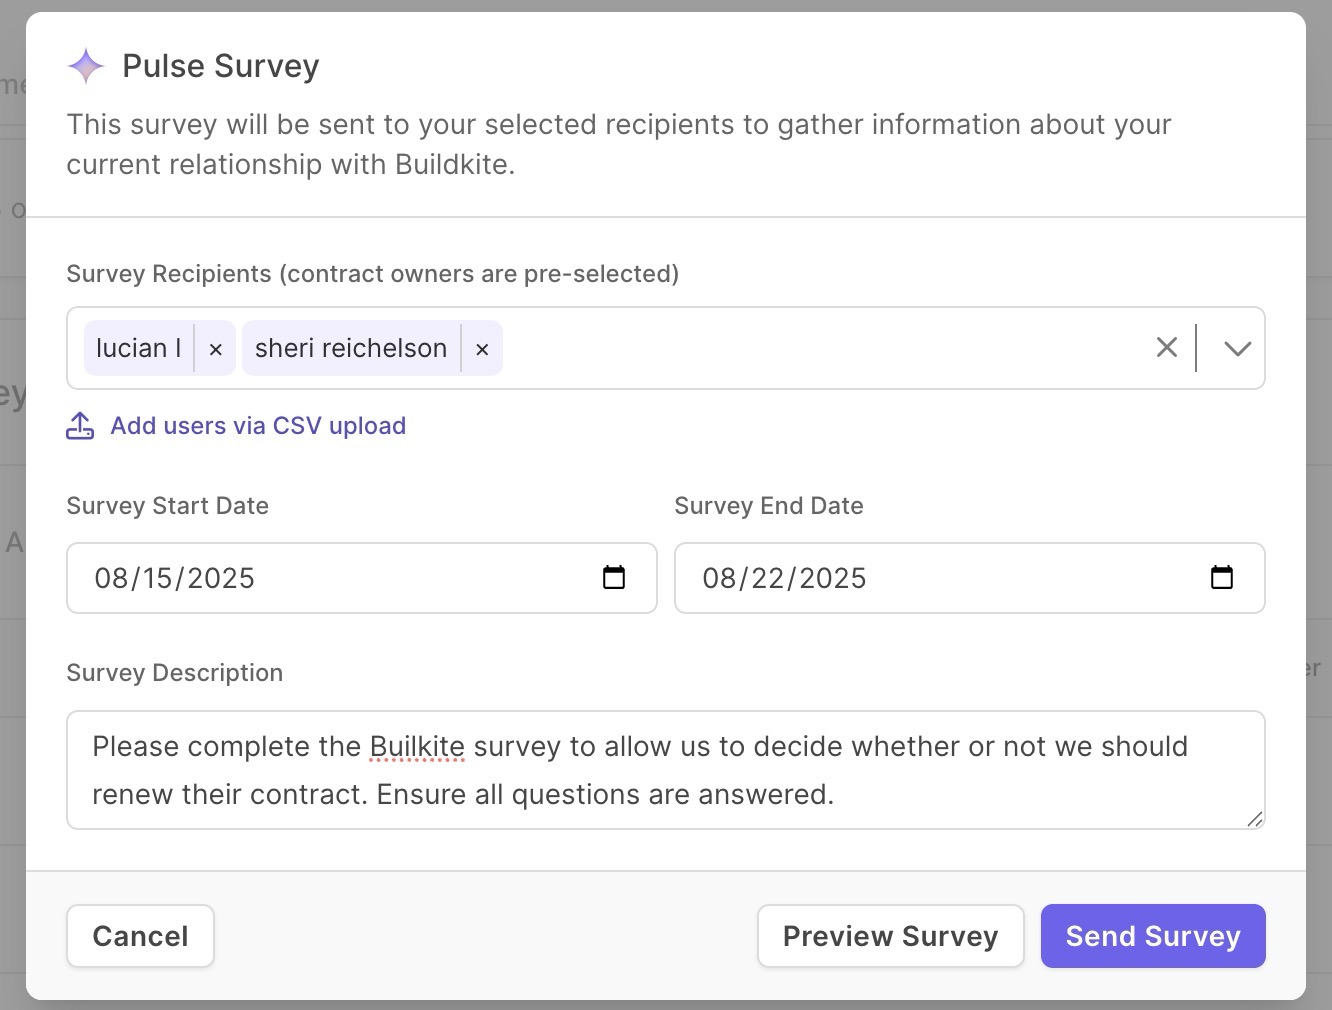Click the Send Survey button
The height and width of the screenshot is (1010, 1332).
click(1152, 936)
